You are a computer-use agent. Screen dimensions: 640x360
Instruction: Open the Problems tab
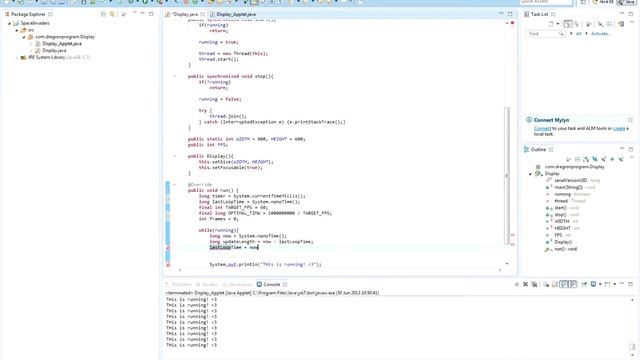(x=178, y=284)
